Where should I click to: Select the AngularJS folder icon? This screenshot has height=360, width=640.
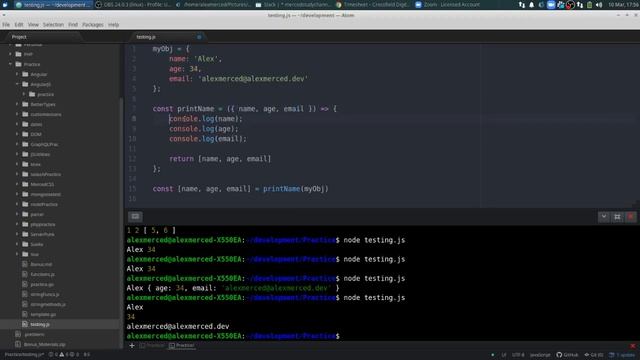tap(25, 84)
